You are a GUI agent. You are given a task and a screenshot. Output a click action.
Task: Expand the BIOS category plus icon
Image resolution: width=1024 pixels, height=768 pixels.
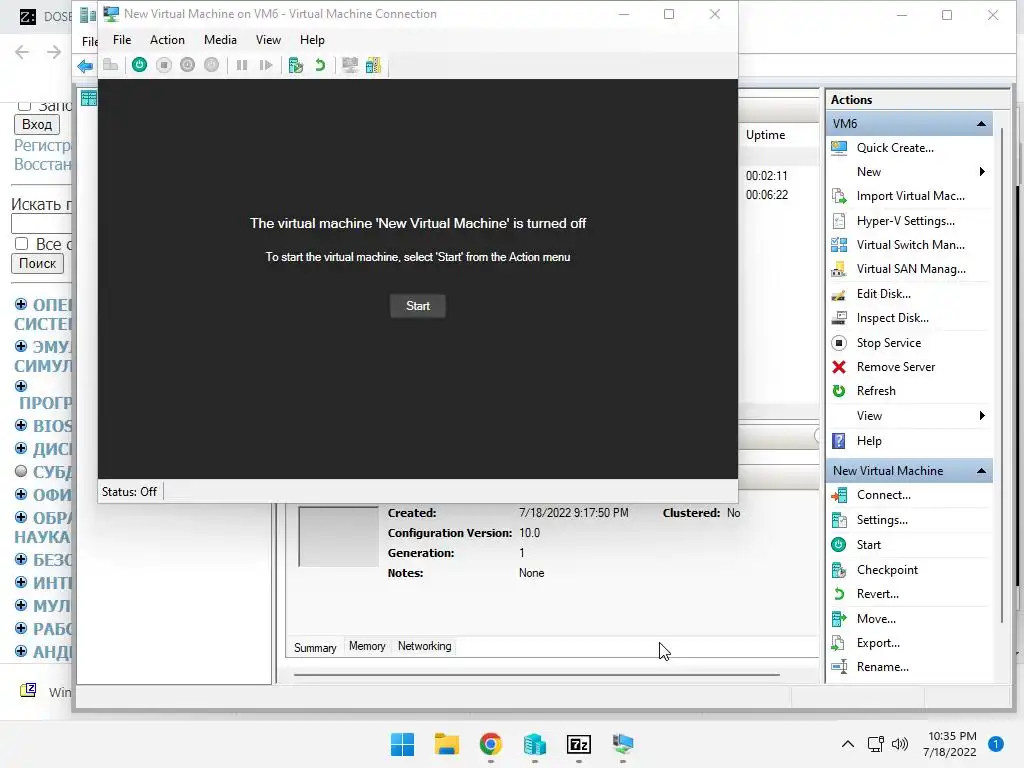pos(21,425)
